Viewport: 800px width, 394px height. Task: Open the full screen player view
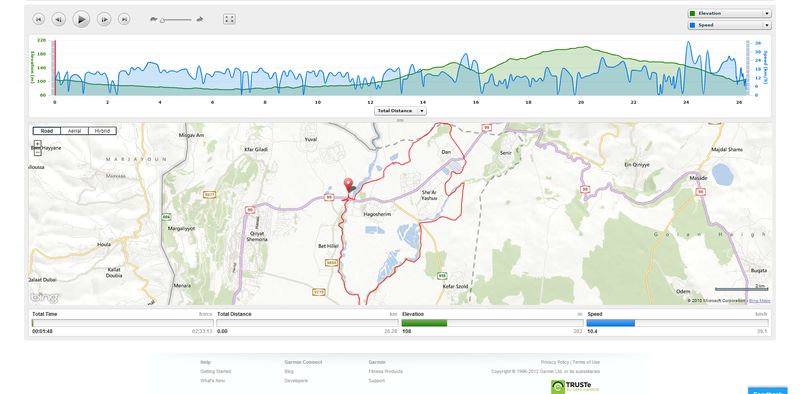230,19
